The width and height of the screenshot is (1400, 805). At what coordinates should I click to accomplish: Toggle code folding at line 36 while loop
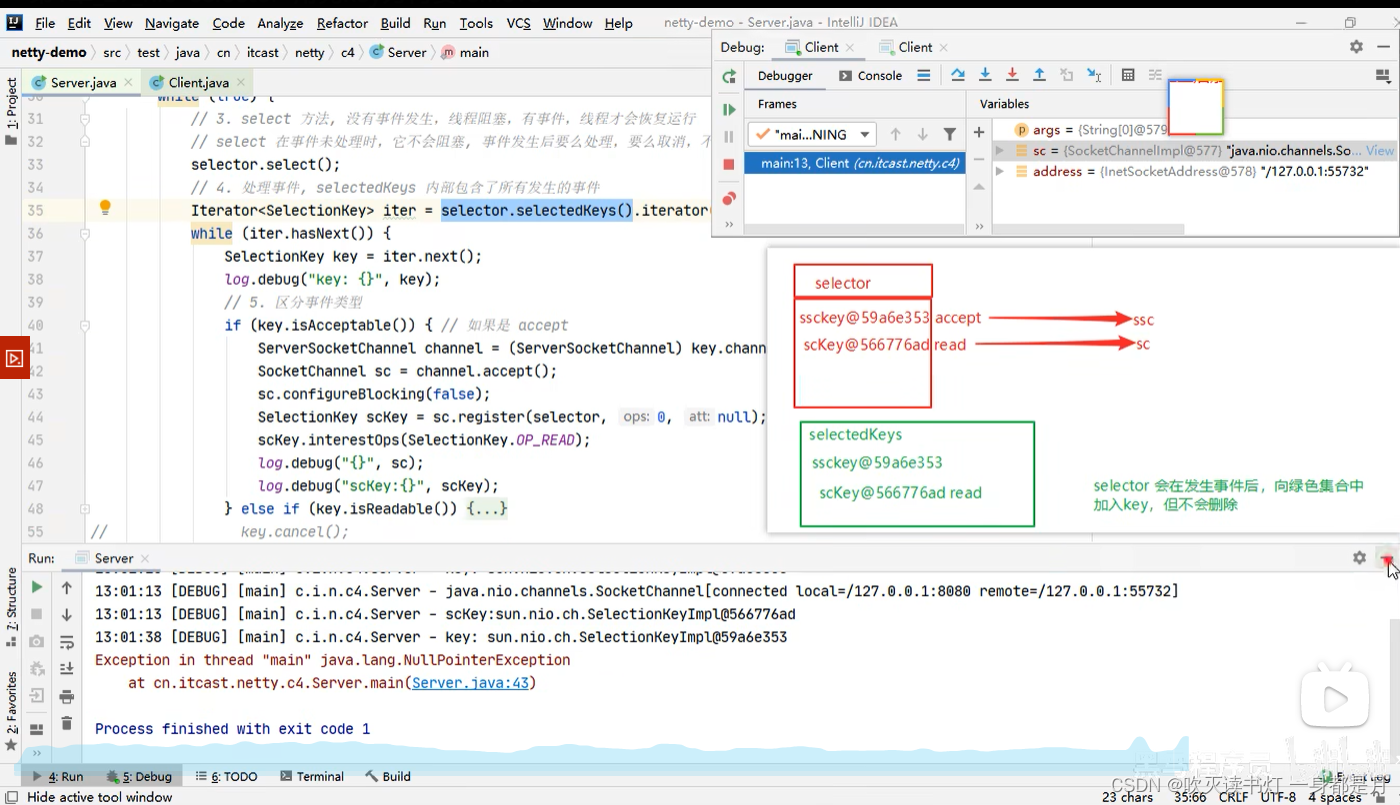tap(85, 233)
